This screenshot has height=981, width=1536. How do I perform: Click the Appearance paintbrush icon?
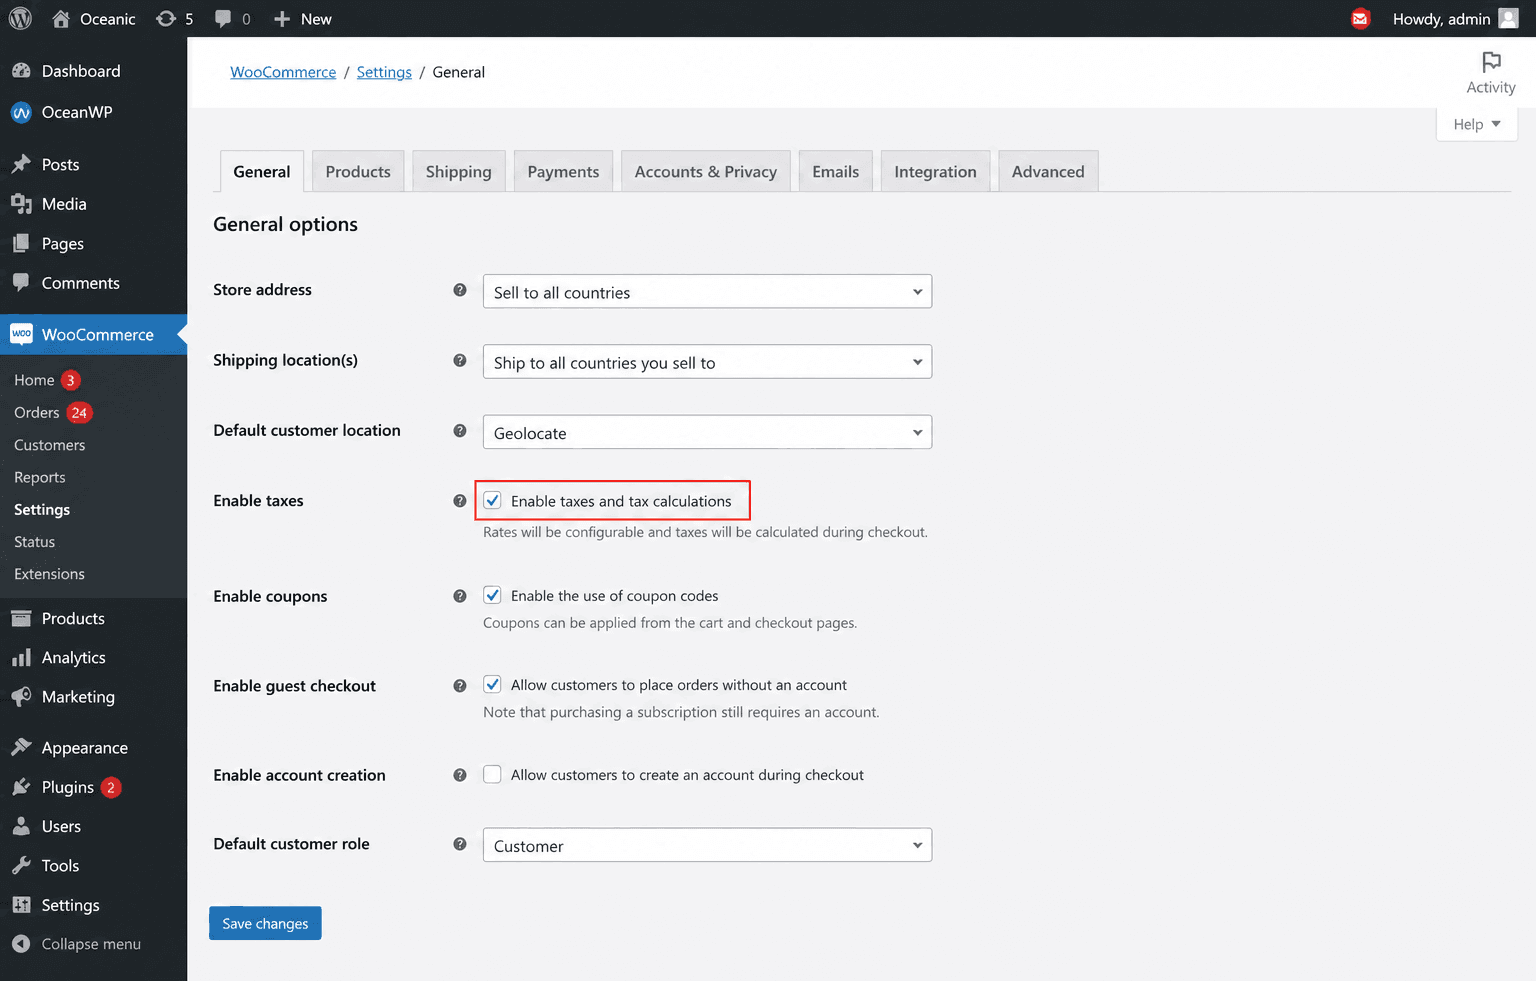click(x=21, y=747)
